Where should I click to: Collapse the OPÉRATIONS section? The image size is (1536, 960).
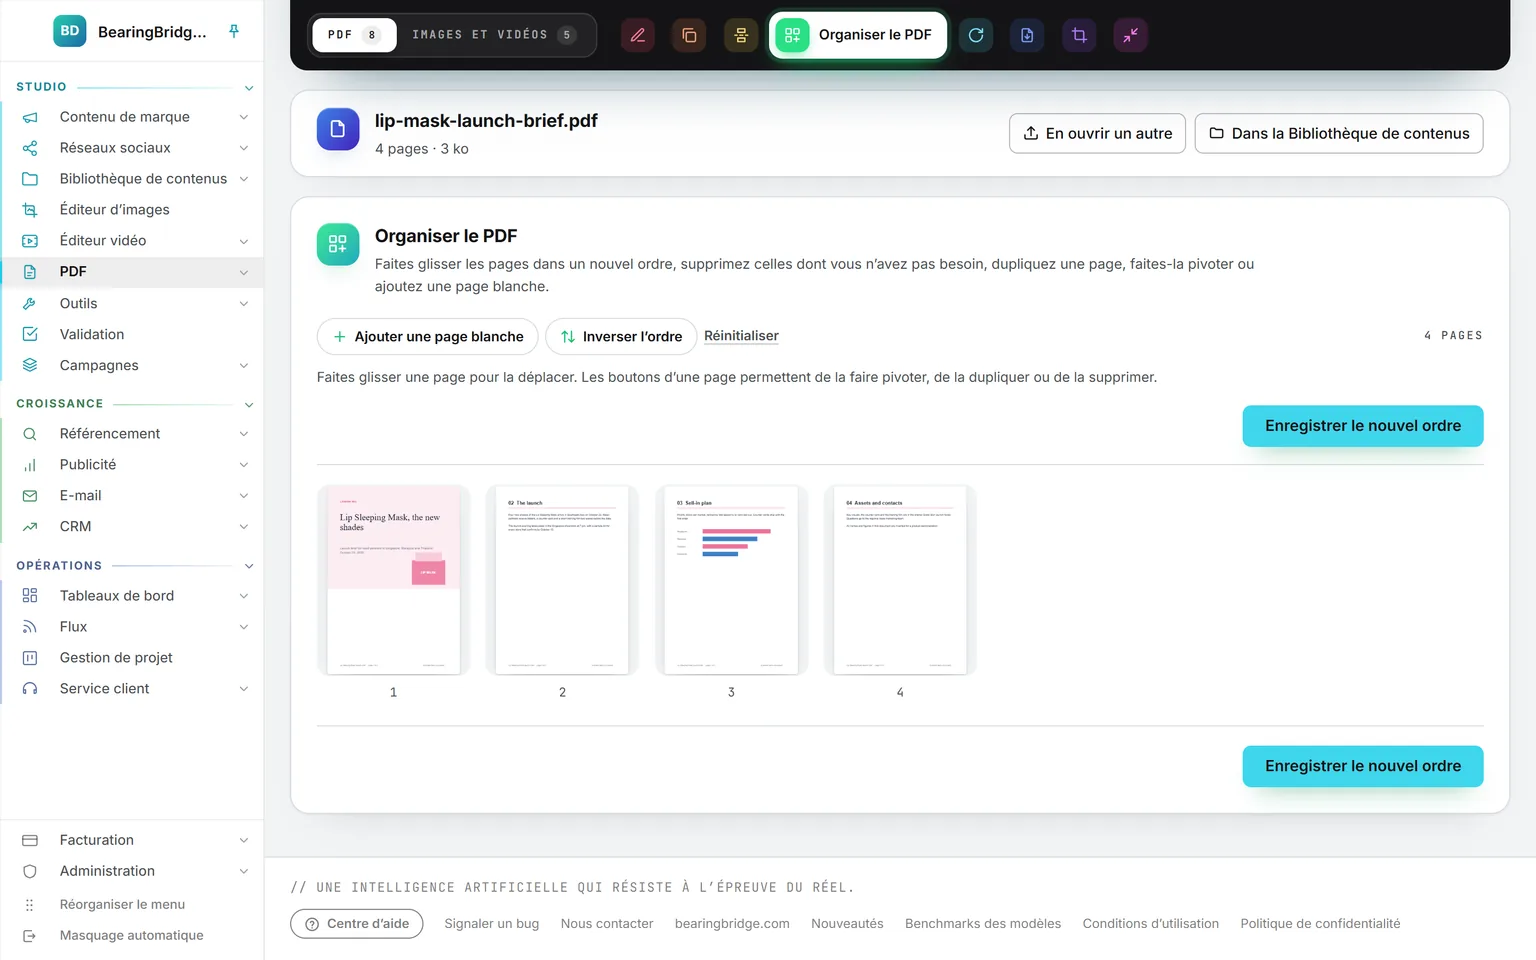tap(249, 566)
